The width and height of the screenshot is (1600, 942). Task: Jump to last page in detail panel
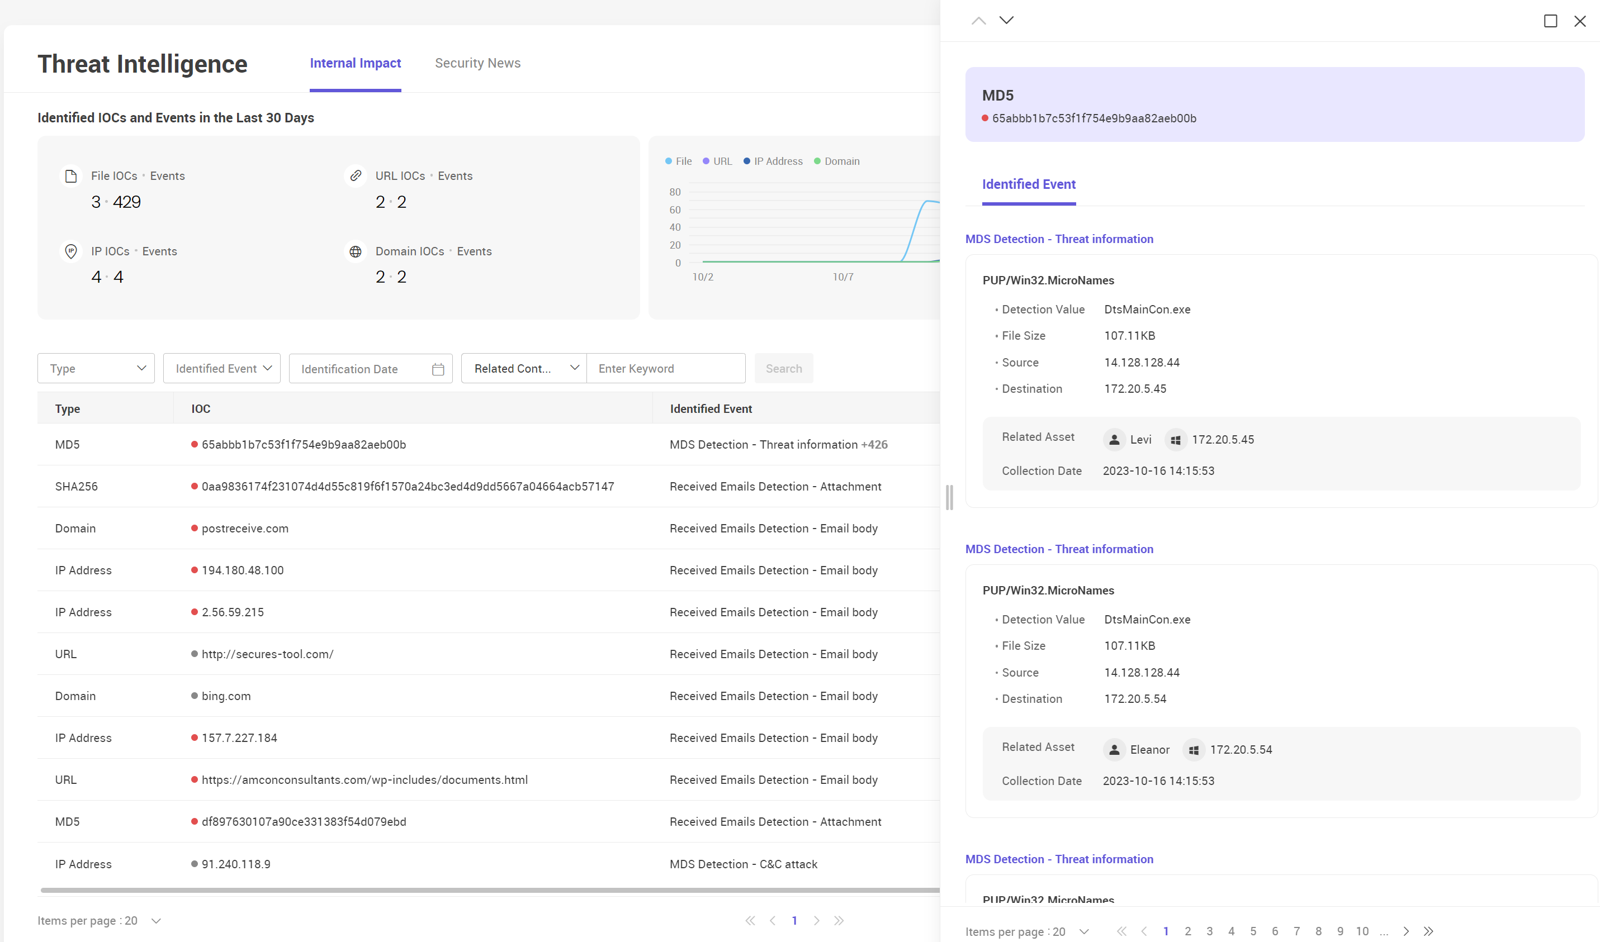pyautogui.click(x=1428, y=931)
